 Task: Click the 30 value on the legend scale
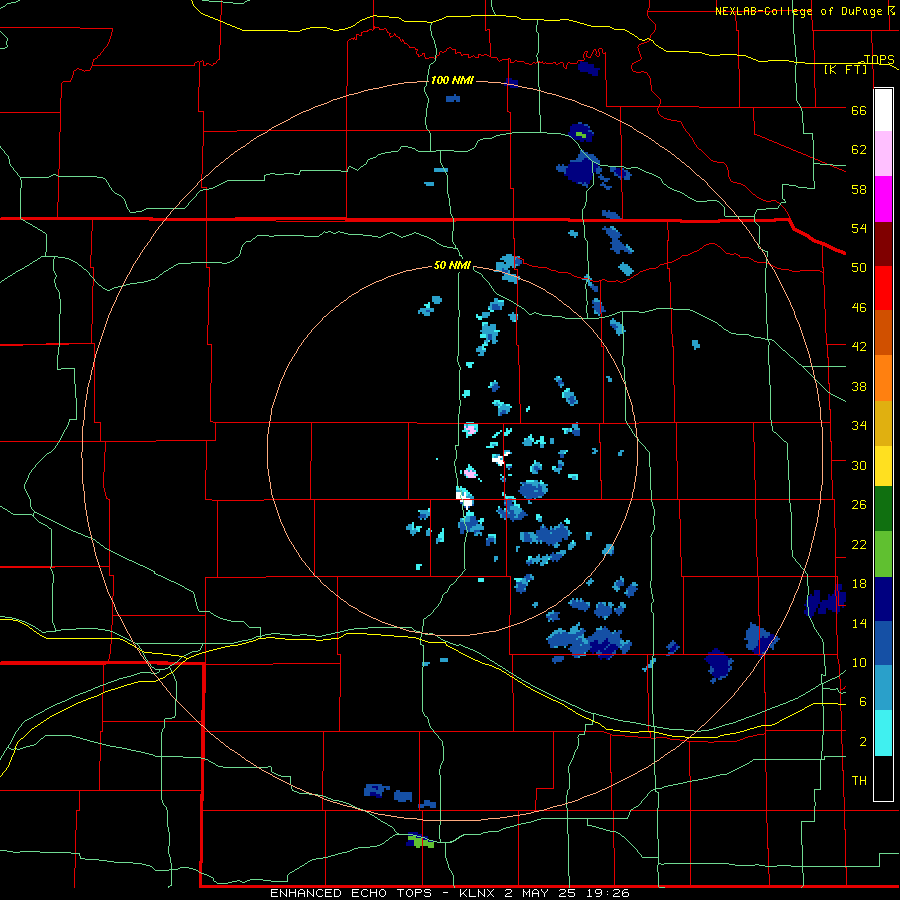(859, 465)
